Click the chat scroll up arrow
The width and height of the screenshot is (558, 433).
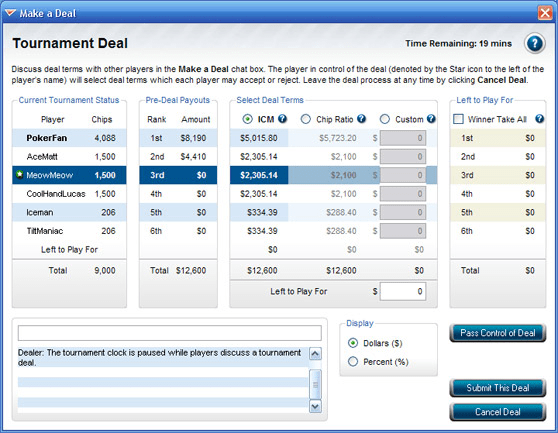315,354
